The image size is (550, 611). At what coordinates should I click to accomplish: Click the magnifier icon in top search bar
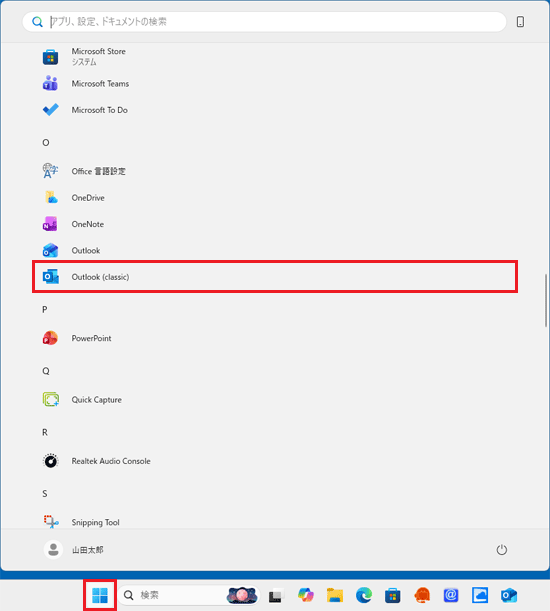(x=37, y=22)
